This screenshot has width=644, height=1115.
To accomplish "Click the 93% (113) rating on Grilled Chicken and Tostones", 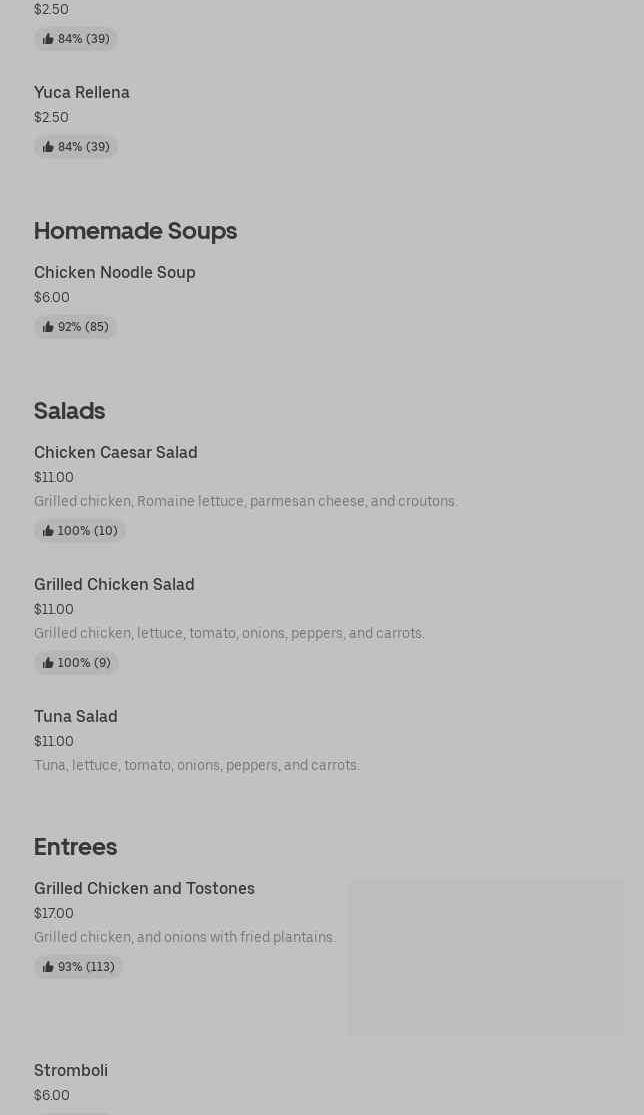I will point(79,967).
